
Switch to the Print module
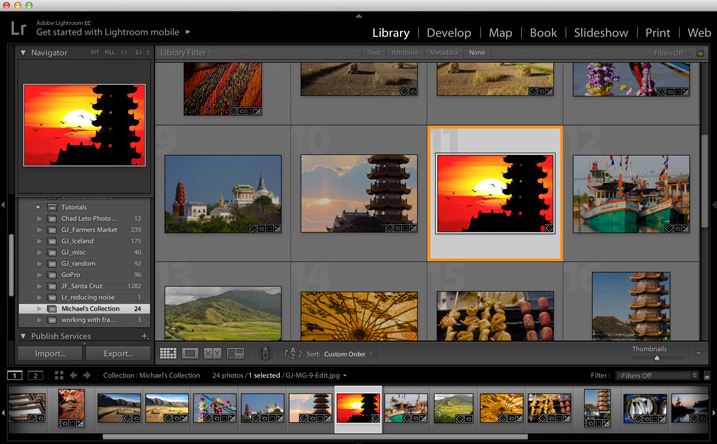point(658,33)
